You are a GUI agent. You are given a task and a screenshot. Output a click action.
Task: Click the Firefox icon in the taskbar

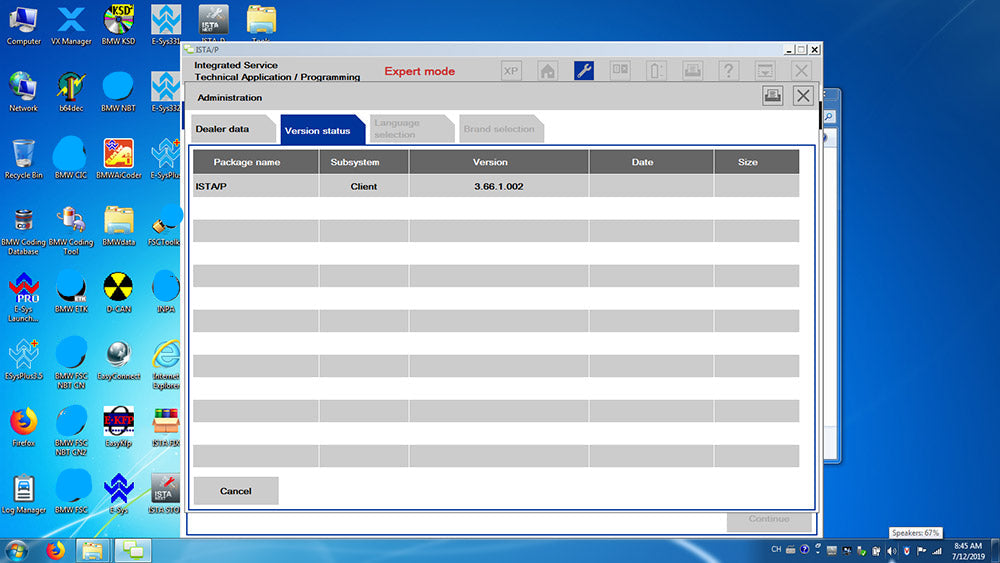click(54, 550)
